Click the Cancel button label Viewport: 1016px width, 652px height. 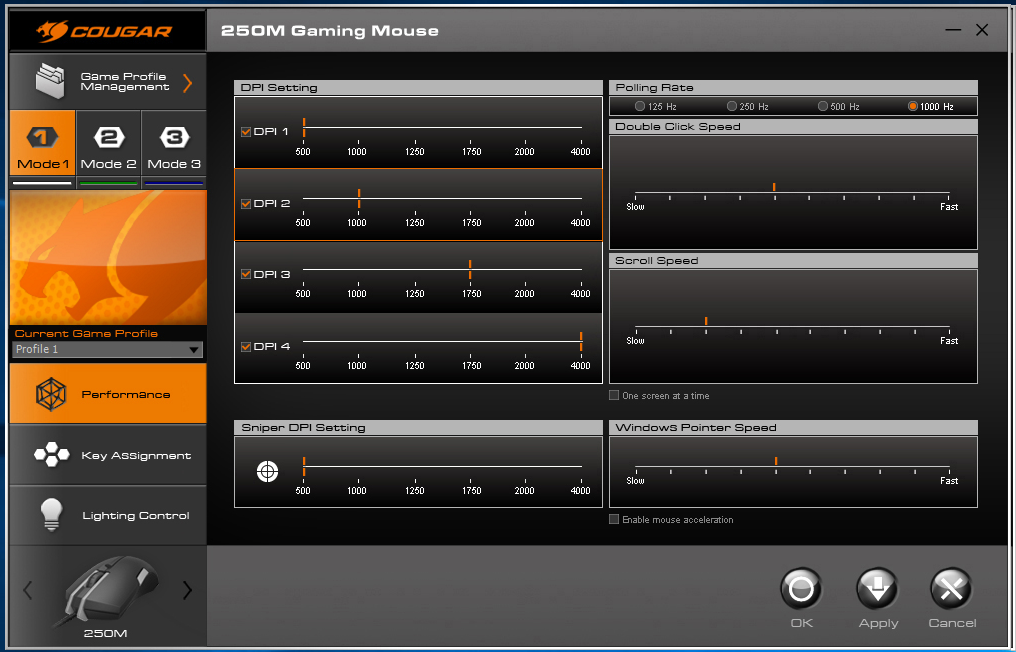952,623
